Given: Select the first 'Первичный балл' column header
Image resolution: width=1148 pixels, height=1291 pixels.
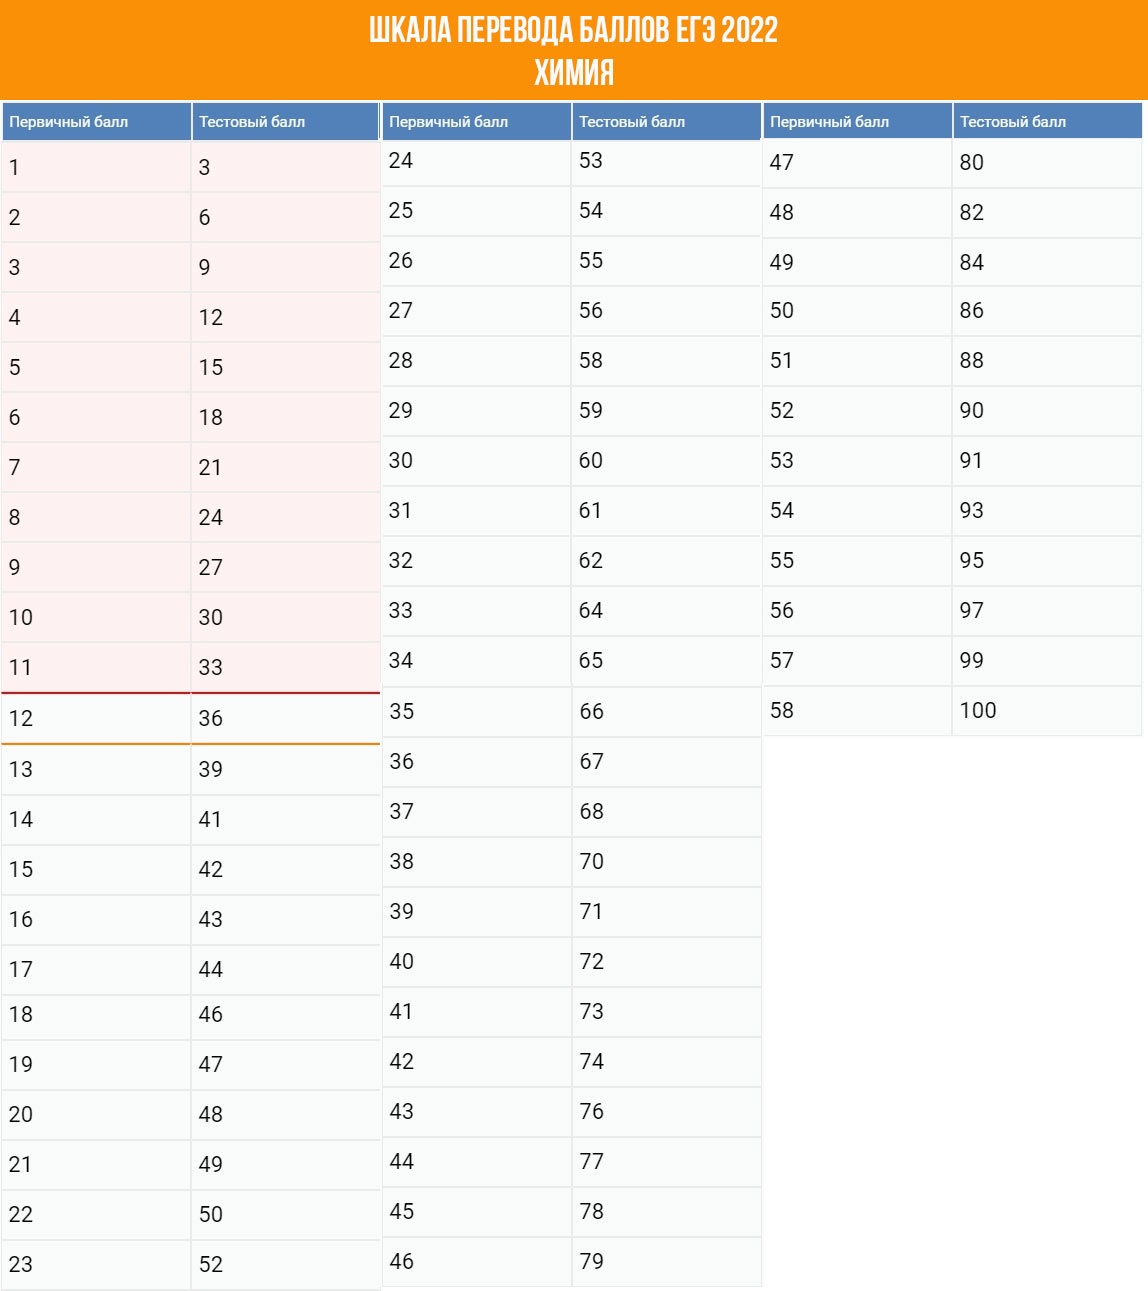Looking at the screenshot, I should 96,122.
